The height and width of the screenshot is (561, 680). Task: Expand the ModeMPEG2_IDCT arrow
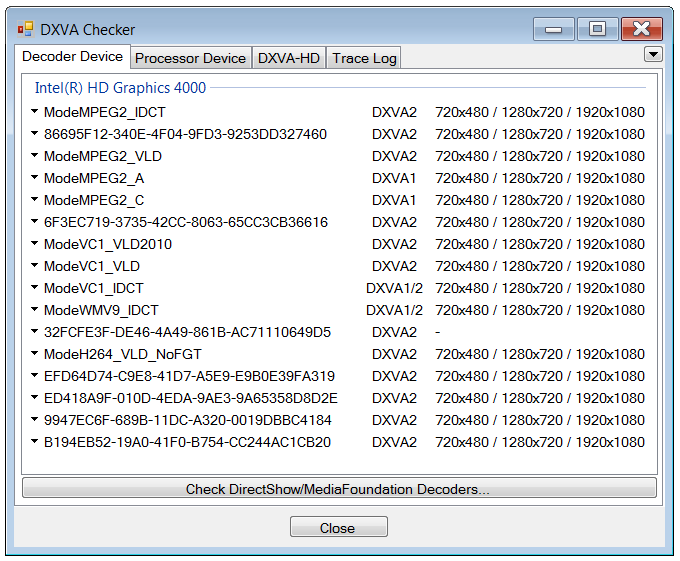click(35, 111)
